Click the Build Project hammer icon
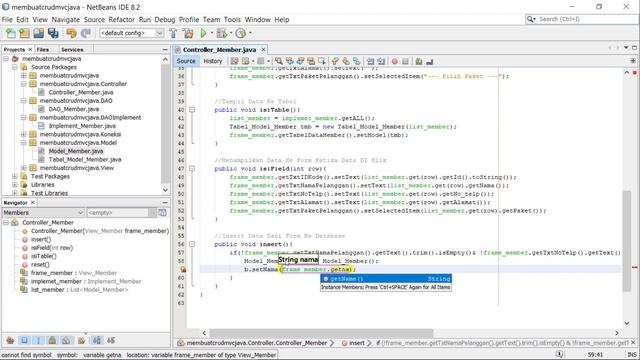The height and width of the screenshot is (360, 640). click(x=173, y=33)
